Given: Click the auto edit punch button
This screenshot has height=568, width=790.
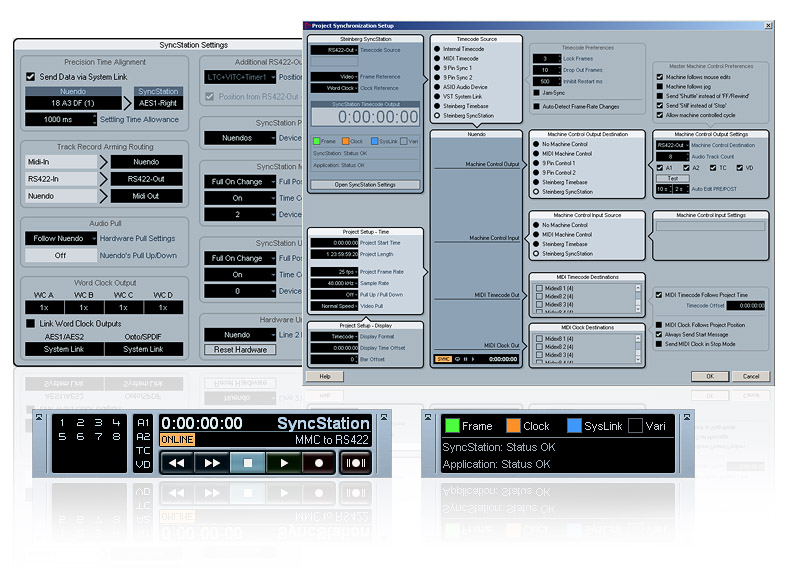Looking at the screenshot, I should [x=356, y=463].
